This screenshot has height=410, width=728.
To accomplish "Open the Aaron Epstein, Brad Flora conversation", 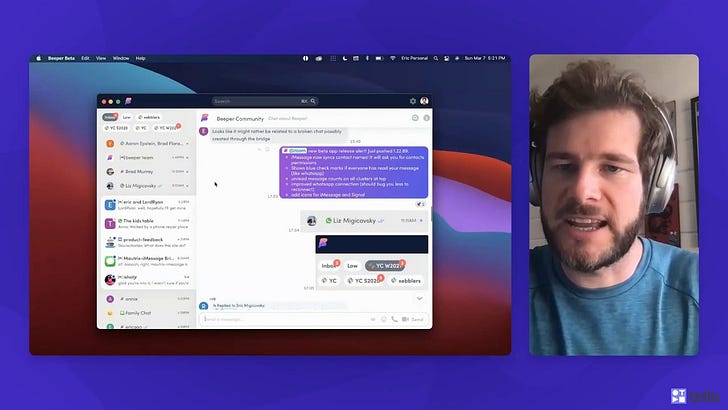I will coord(148,144).
